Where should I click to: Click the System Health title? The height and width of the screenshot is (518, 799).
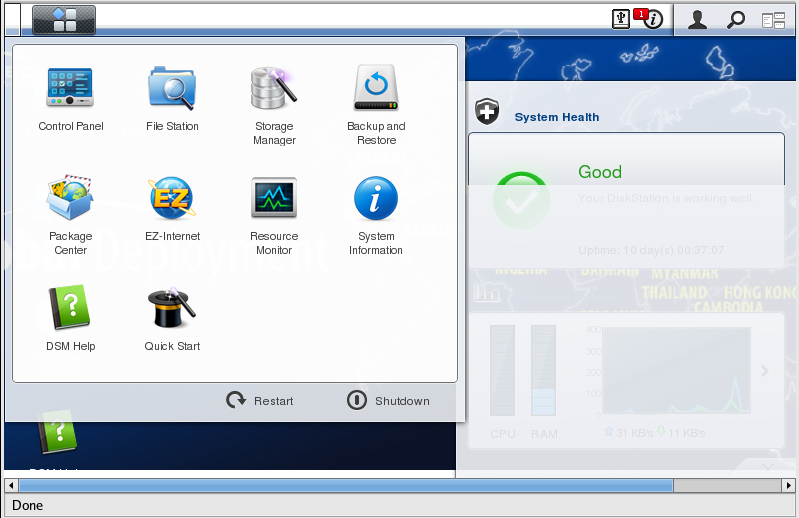pos(556,117)
